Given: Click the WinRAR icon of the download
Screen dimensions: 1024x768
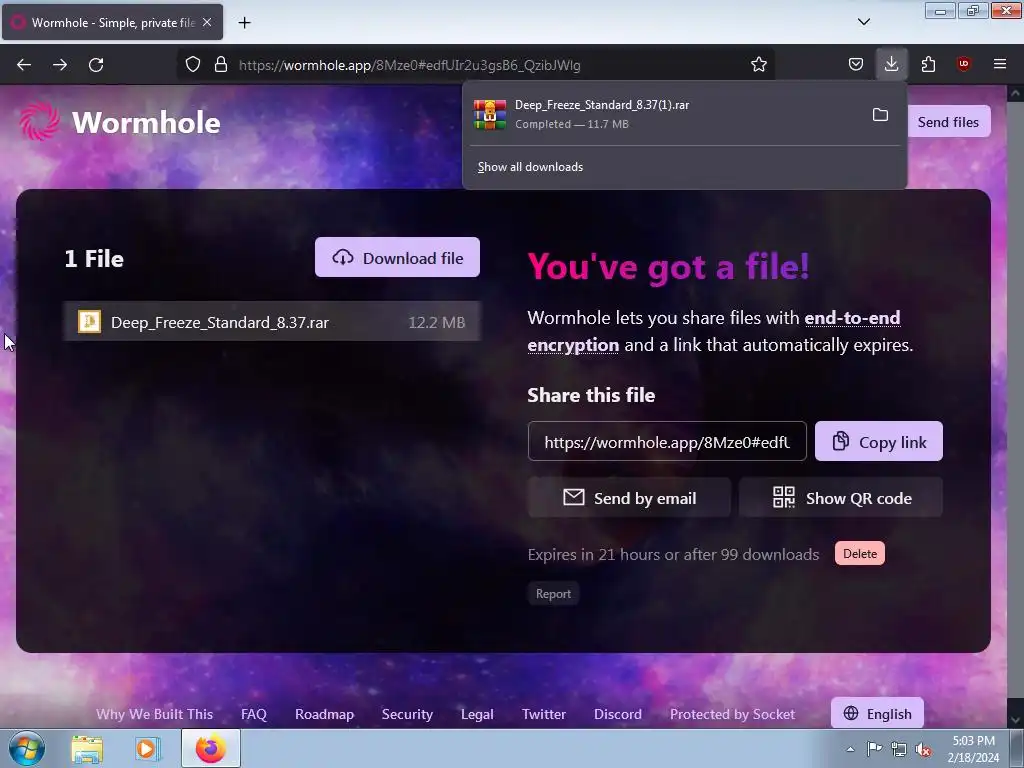Looking at the screenshot, I should click(x=490, y=115).
